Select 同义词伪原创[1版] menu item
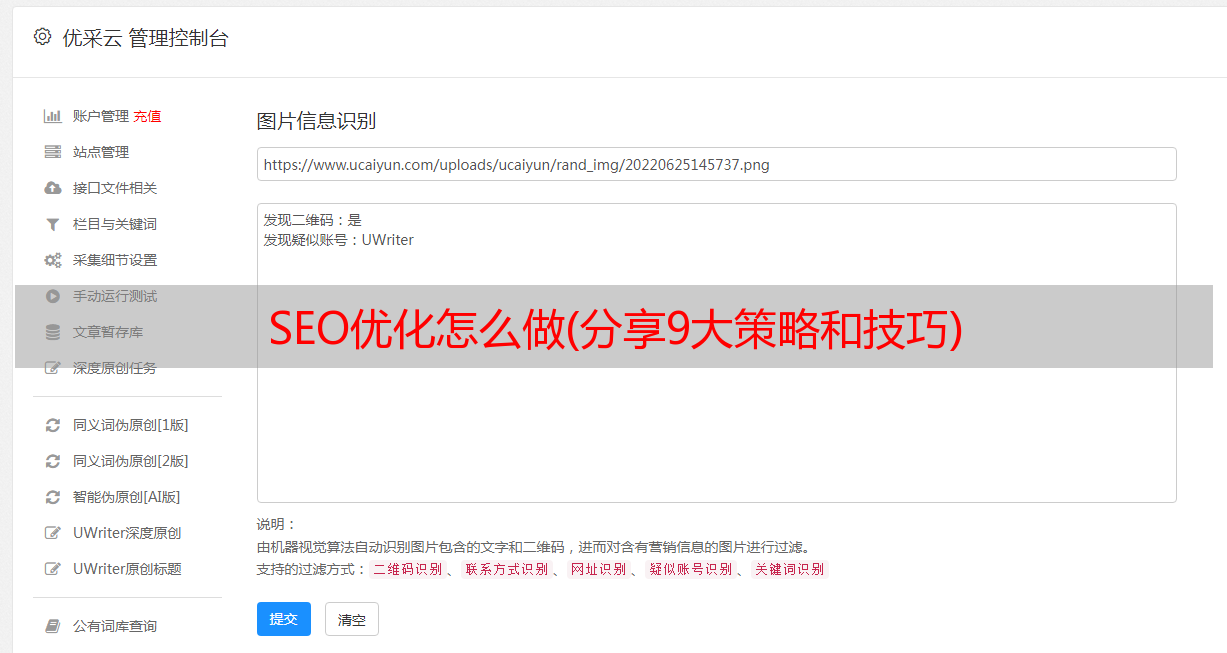 pos(131,425)
